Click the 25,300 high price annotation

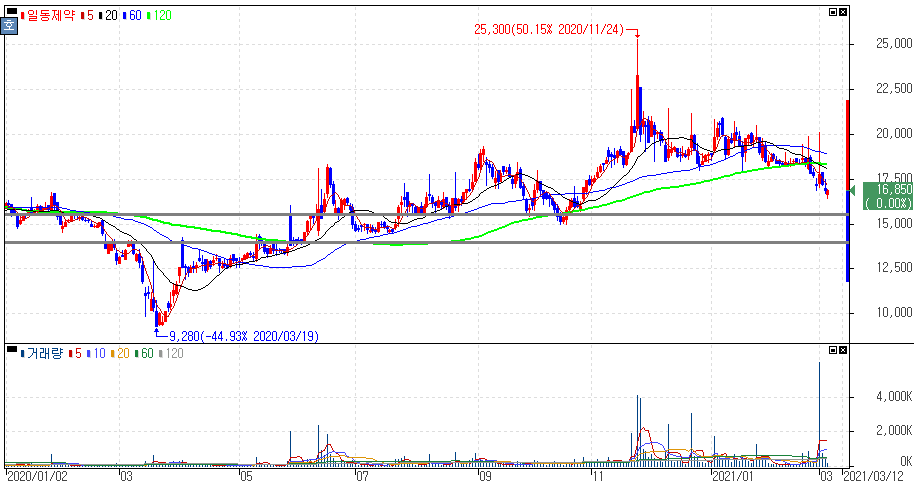[549, 29]
